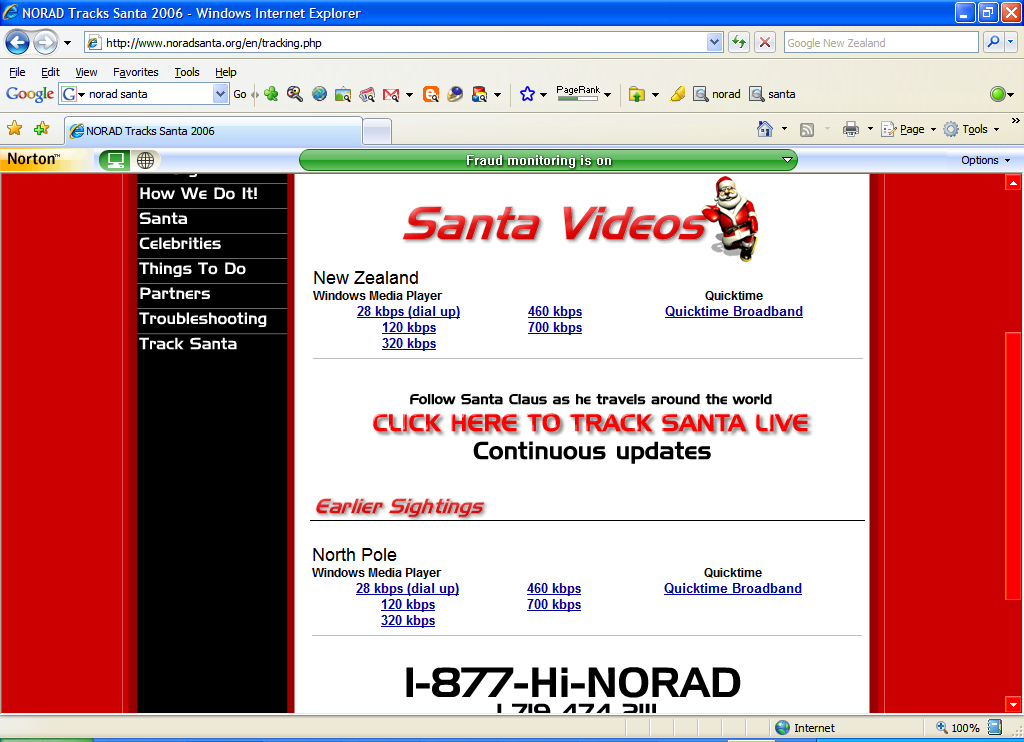1024x742 pixels.
Task: Click North Pole Quicktime Broadband link
Action: pyautogui.click(x=733, y=589)
